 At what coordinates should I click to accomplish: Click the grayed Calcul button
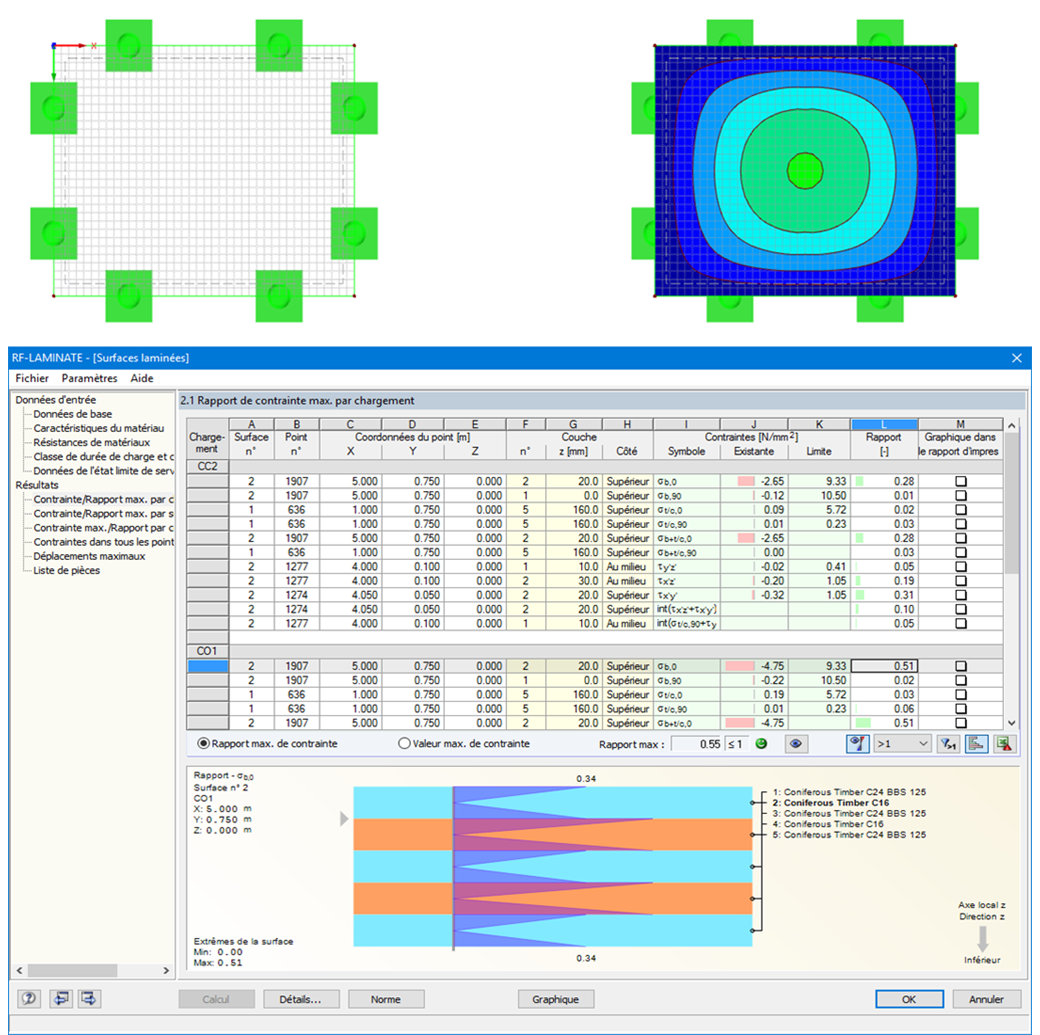click(x=216, y=999)
